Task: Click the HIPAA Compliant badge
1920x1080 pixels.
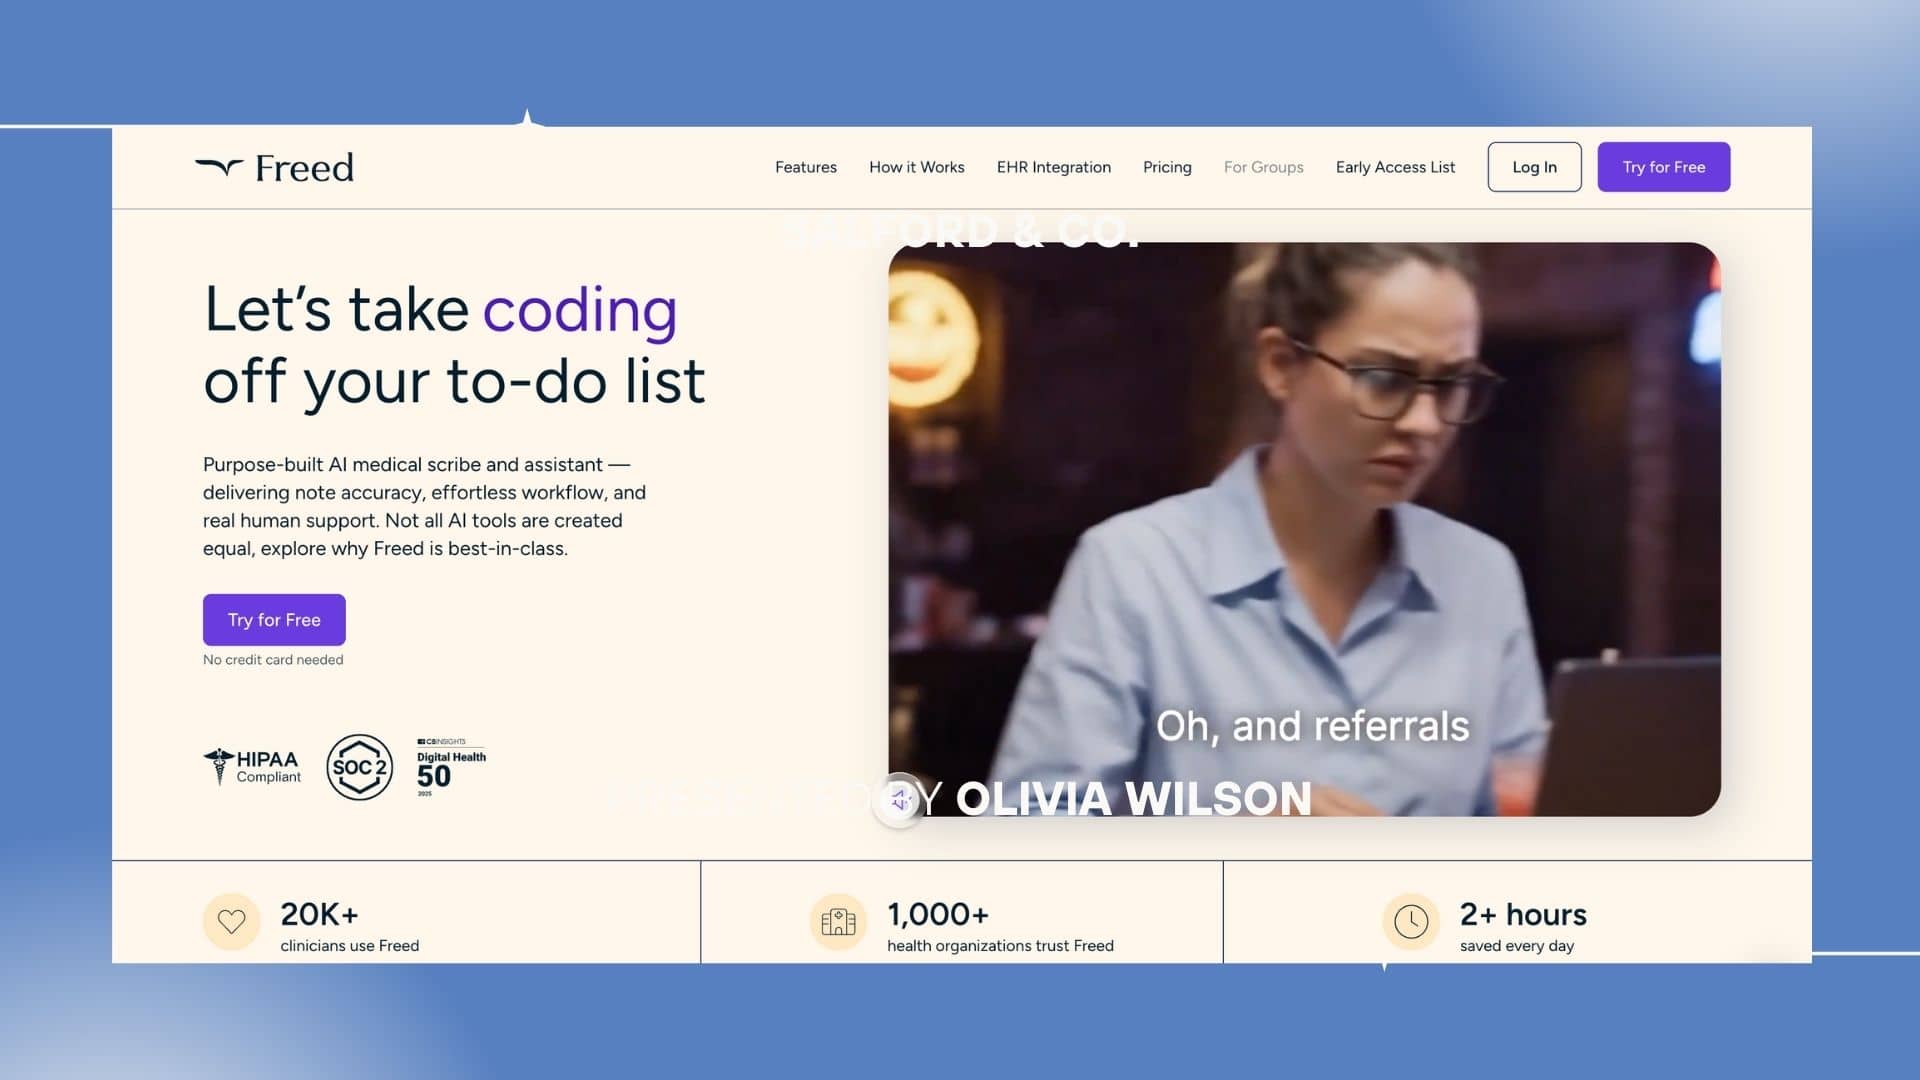Action: (x=252, y=767)
